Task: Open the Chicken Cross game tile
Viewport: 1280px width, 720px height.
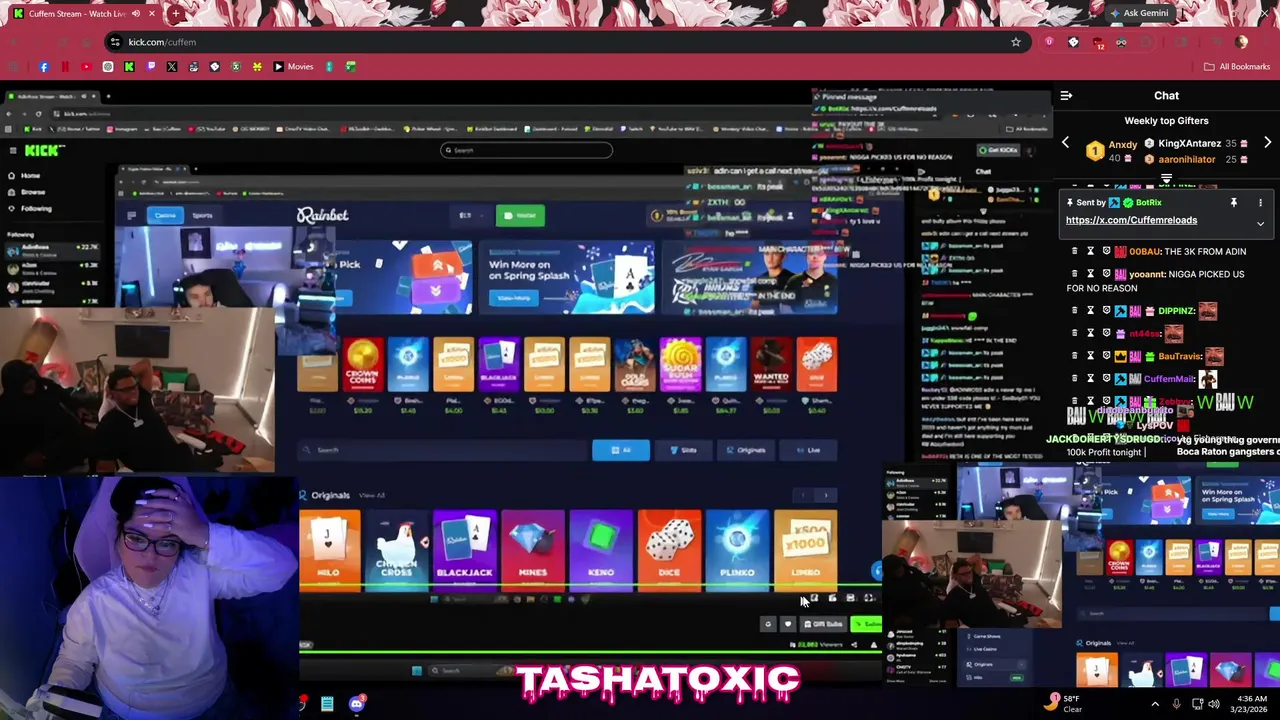Action: [x=396, y=550]
